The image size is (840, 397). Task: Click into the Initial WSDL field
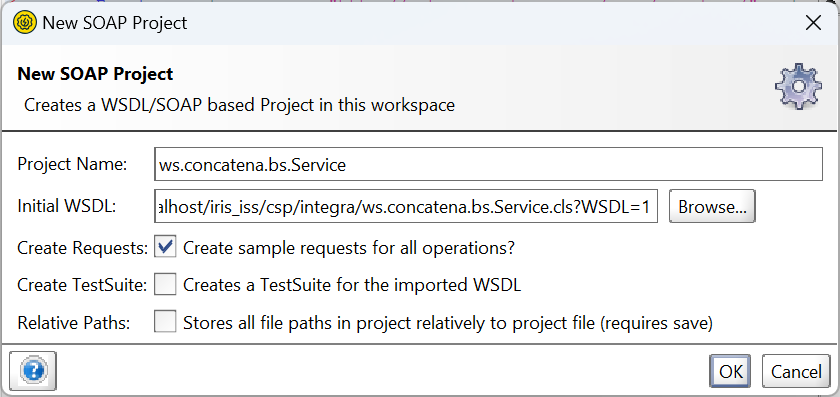[x=406, y=206]
